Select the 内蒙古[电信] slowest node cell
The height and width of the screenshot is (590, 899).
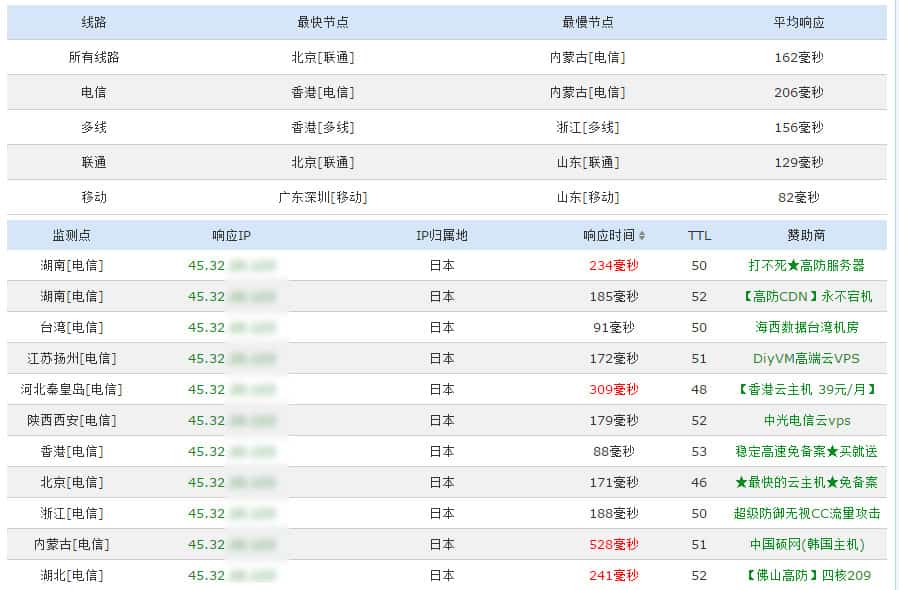pyautogui.click(x=590, y=57)
